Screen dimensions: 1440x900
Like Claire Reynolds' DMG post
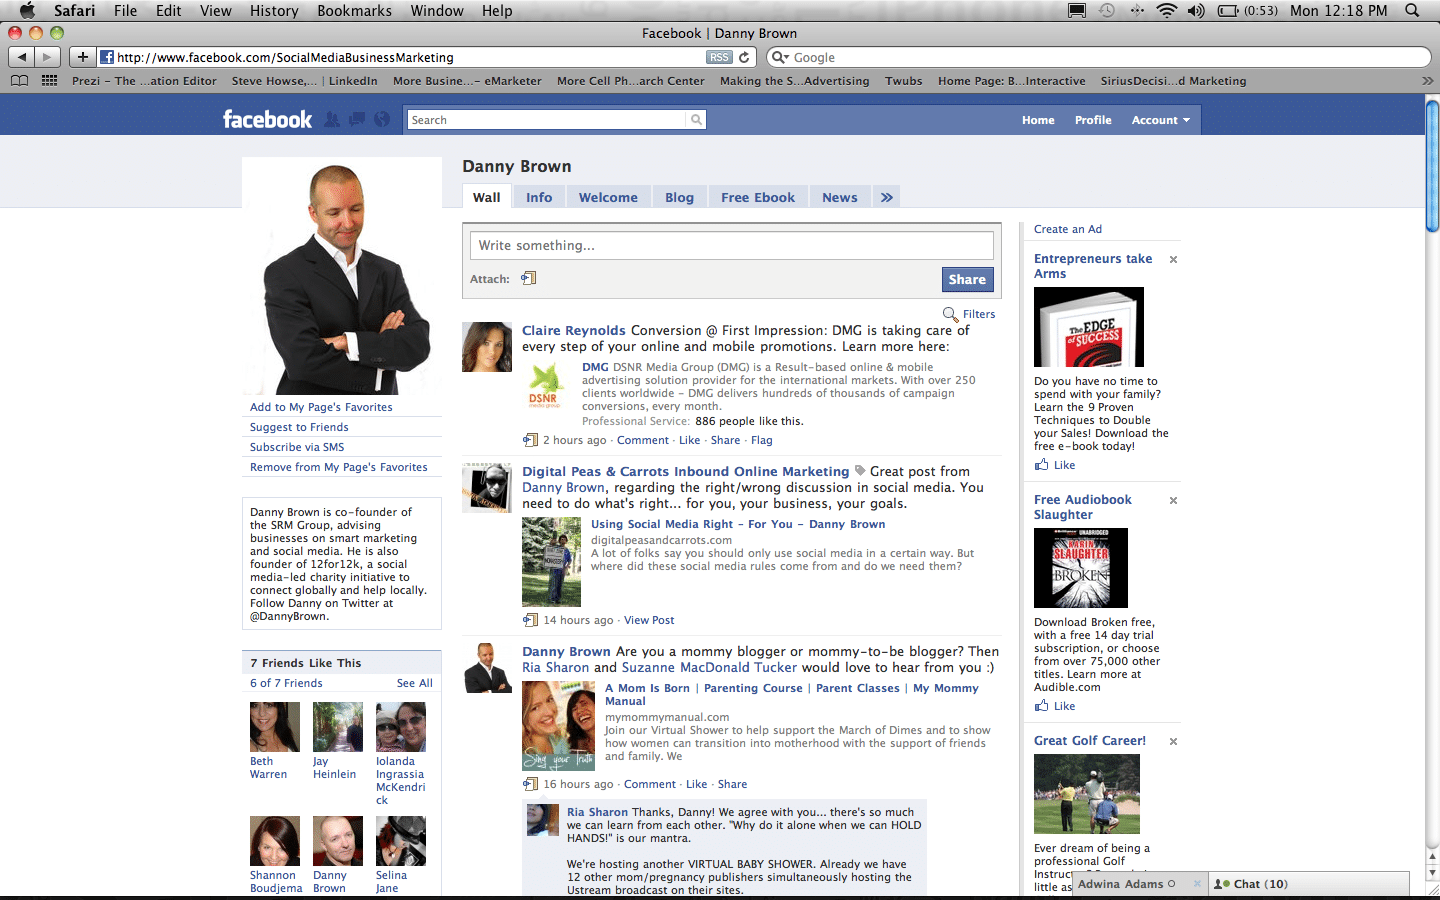point(689,440)
